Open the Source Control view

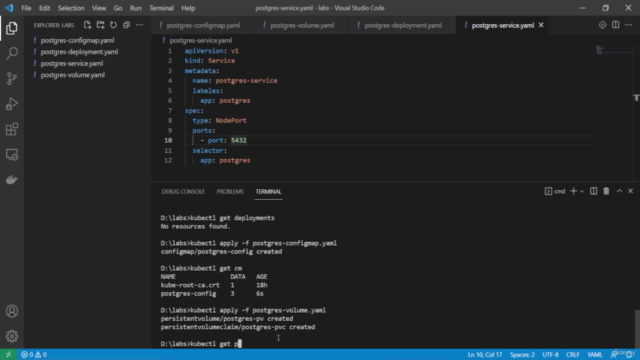click(12, 78)
